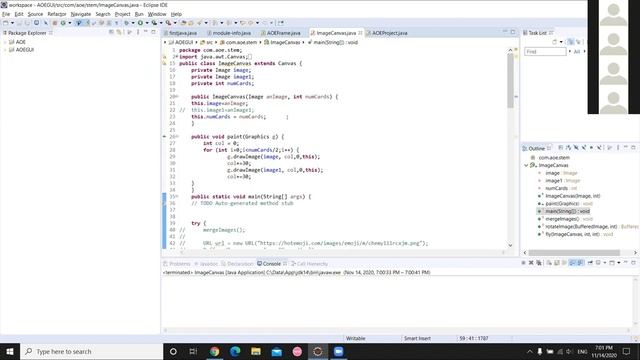This screenshot has height=360, width=640.
Task: Click the Open Console icon
Action: [612, 263]
